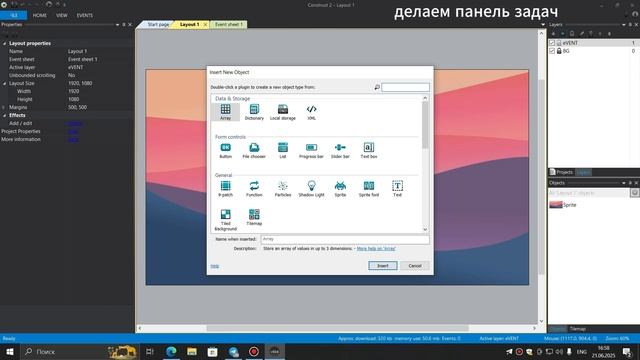
Task: Close the Layout 1 tab
Action: (x=205, y=24)
